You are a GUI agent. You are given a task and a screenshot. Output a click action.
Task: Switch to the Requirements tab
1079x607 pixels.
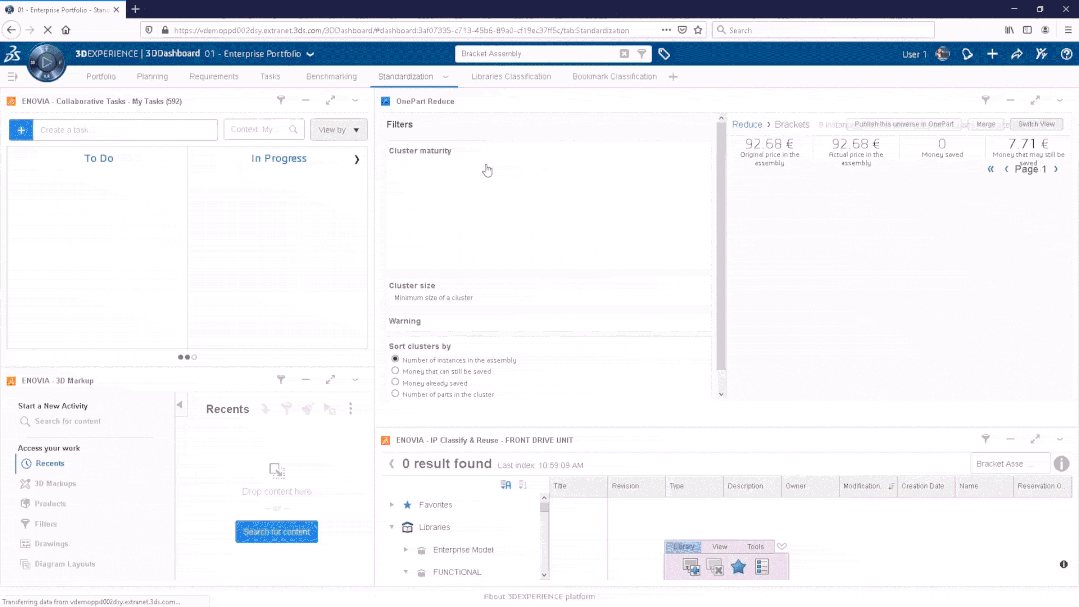pos(214,76)
